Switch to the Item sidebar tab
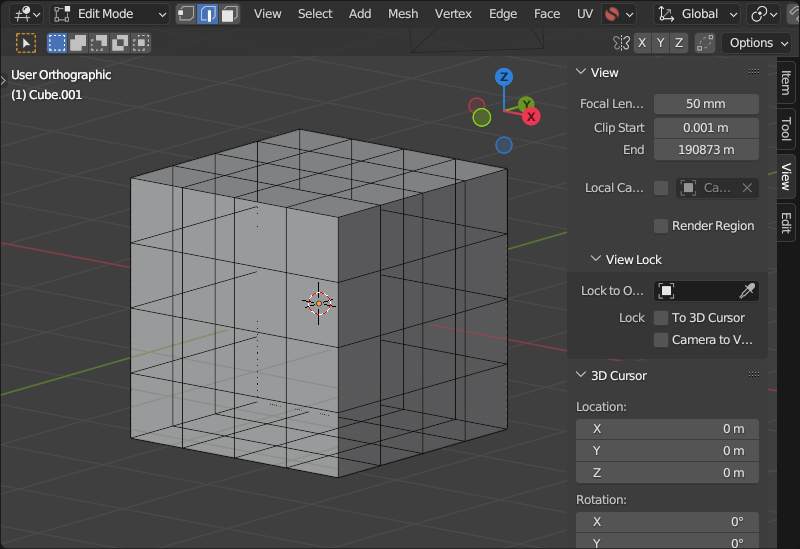Viewport: 800px width, 549px height. (x=786, y=83)
